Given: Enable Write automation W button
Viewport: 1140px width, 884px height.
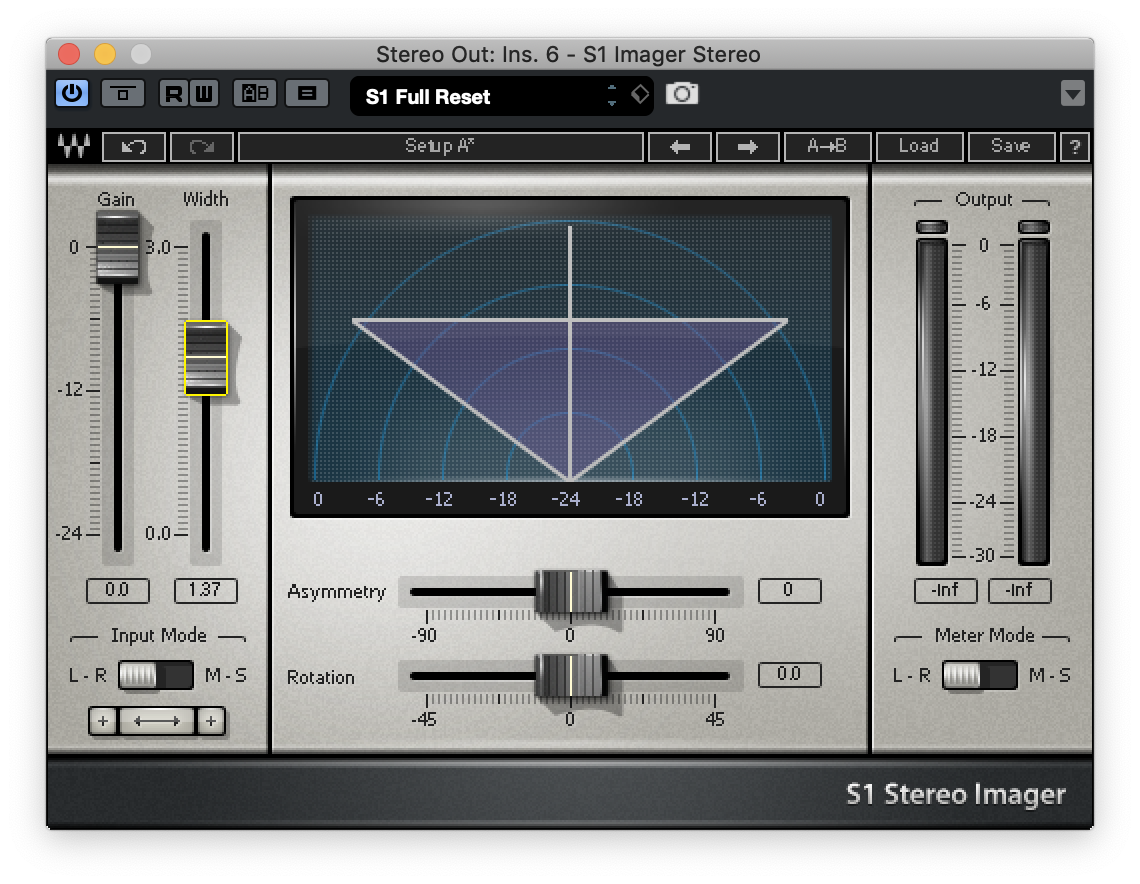Looking at the screenshot, I should click(x=204, y=94).
